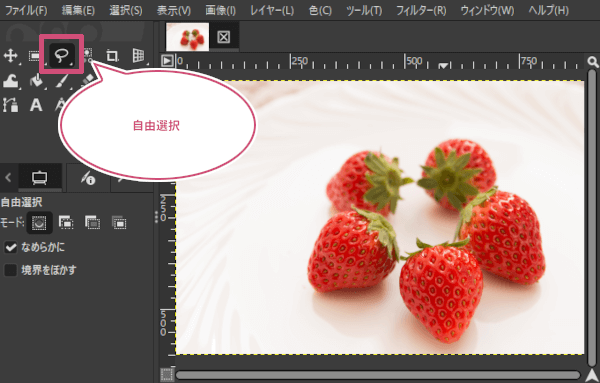Click the zoom magnifier icon above scrollbar
This screenshot has height=383, width=600.
[593, 61]
